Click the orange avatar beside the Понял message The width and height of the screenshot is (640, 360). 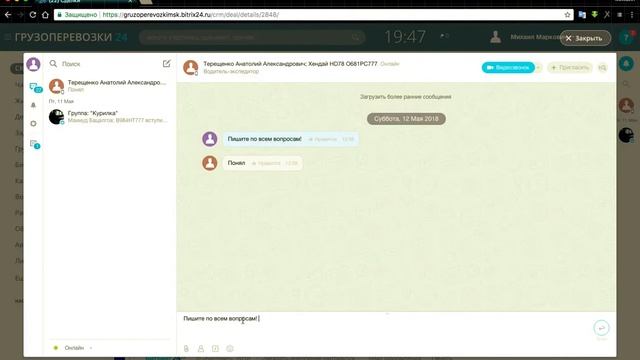[x=210, y=163]
